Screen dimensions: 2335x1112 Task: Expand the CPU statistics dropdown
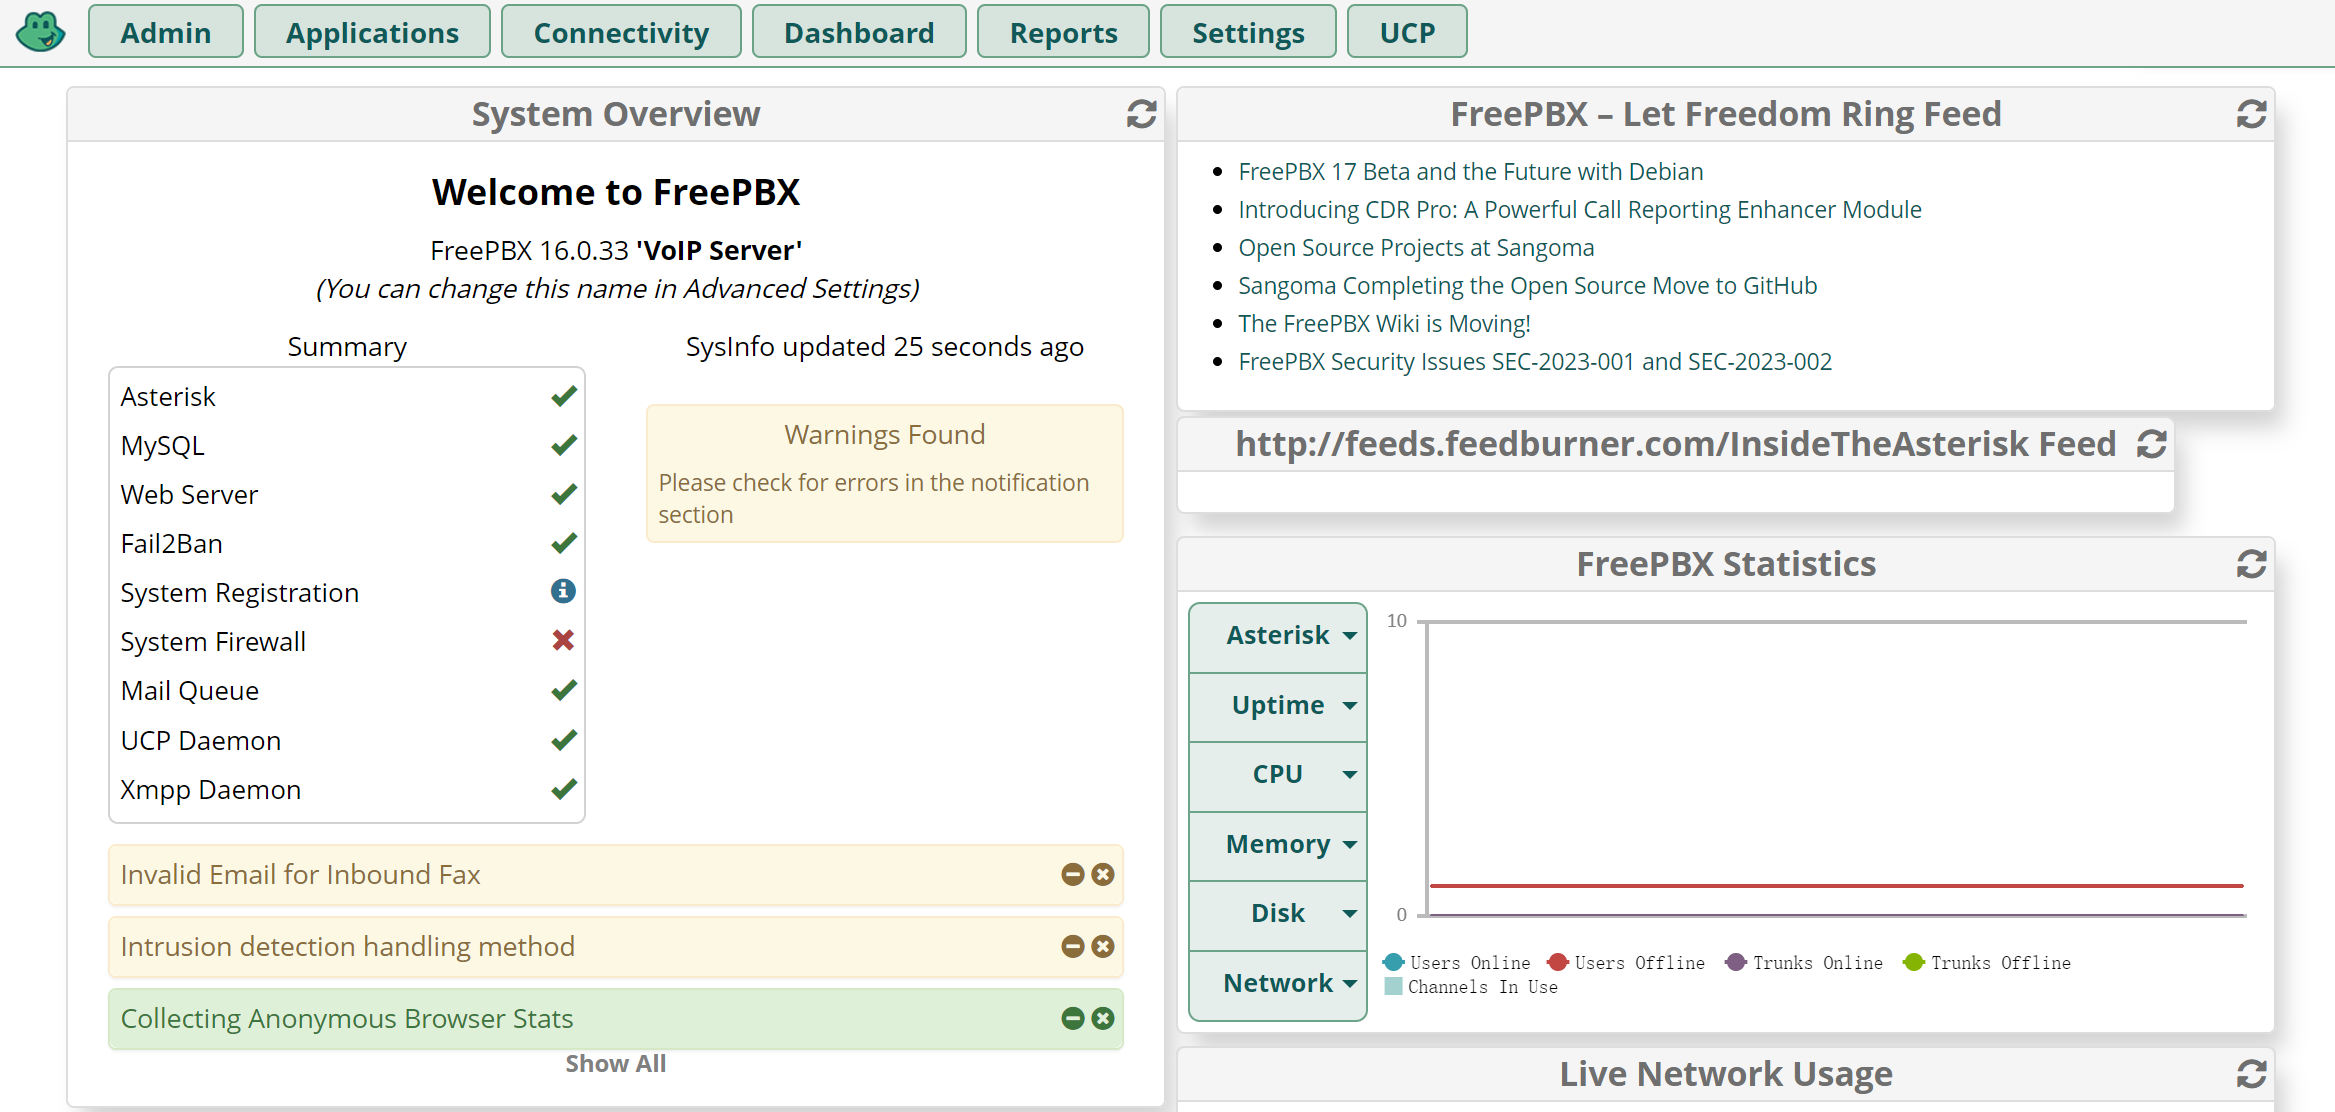(x=1278, y=775)
